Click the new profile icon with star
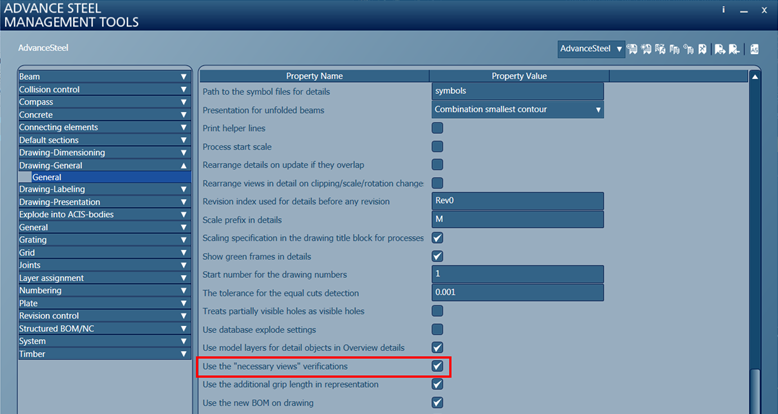The height and width of the screenshot is (414, 778). 647,49
